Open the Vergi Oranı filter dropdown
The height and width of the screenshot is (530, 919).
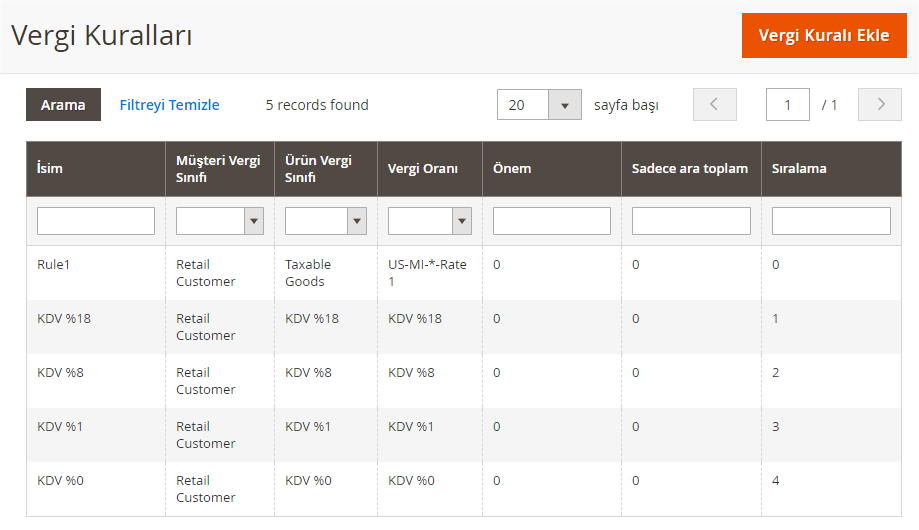(429, 221)
